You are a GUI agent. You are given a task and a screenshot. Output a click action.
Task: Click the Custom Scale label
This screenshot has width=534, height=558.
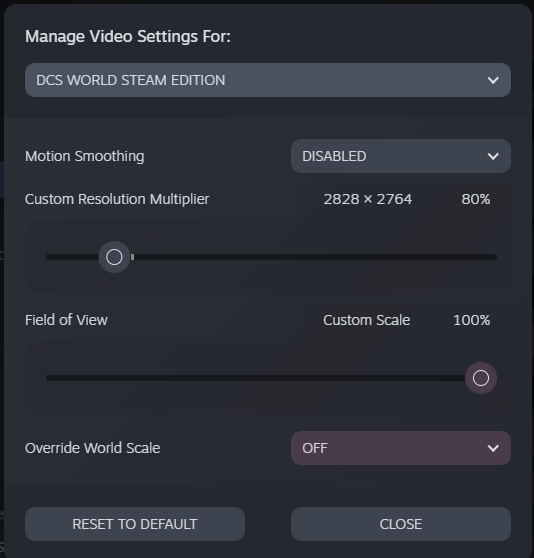pos(366,320)
